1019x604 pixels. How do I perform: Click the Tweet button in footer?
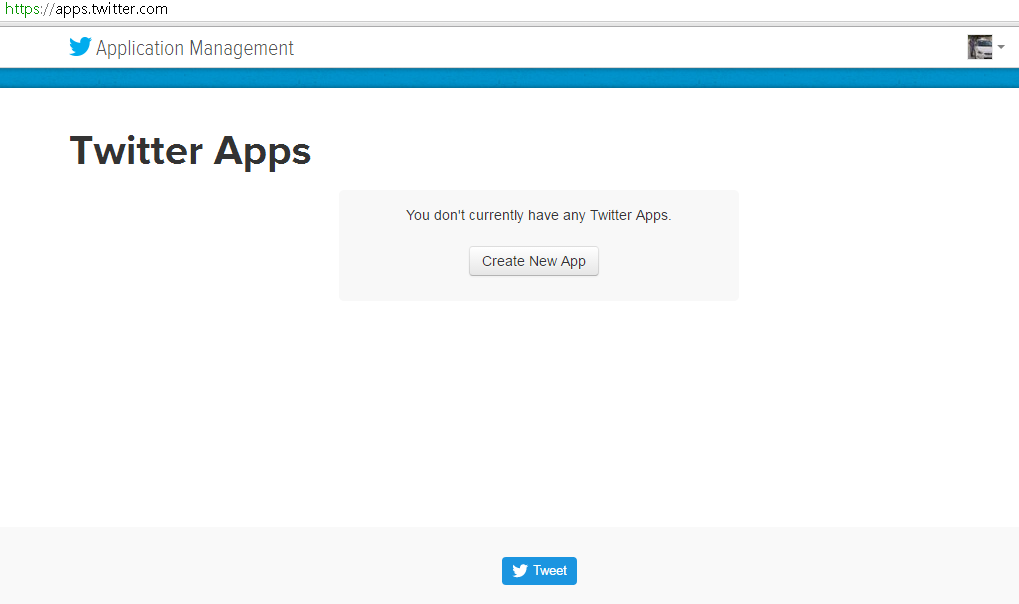tap(539, 571)
